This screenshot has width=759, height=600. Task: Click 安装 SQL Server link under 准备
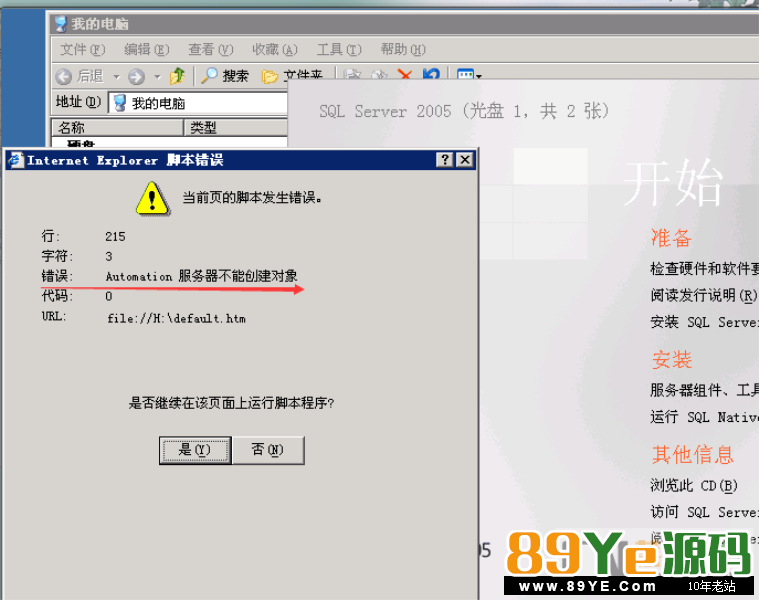click(704, 322)
